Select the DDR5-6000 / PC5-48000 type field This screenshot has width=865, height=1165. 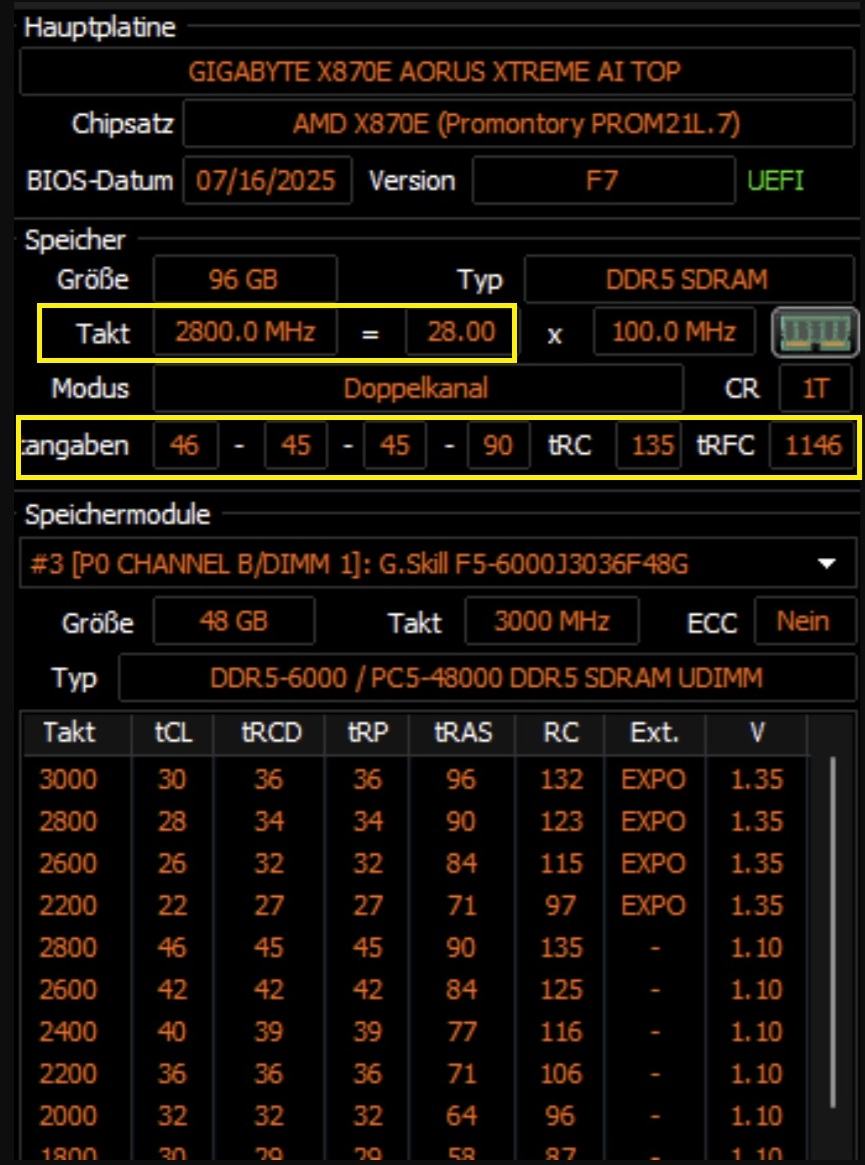click(486, 678)
